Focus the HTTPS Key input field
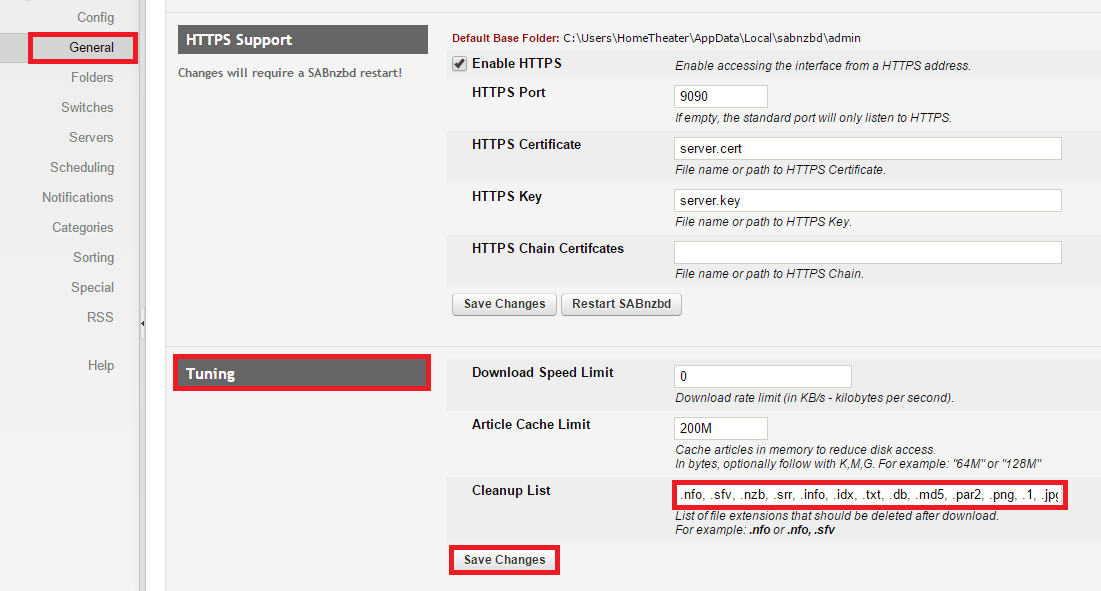1101x591 pixels. [x=867, y=200]
